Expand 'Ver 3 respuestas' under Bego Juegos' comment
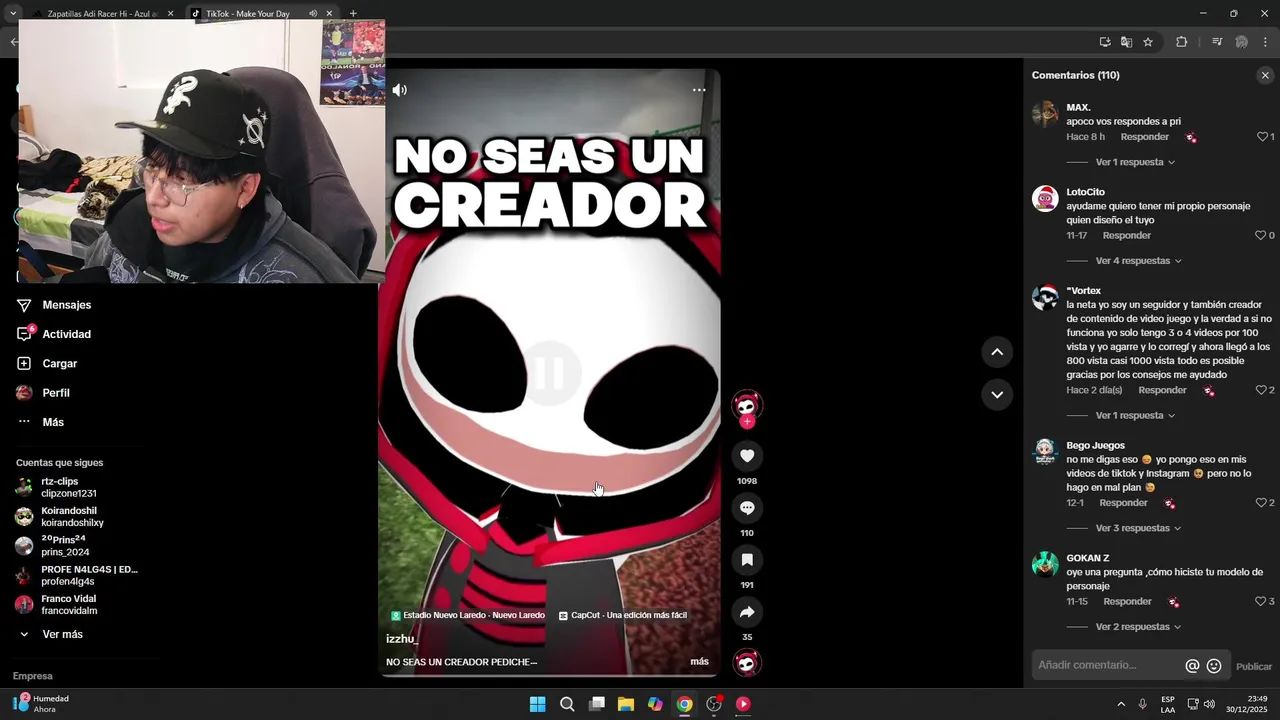The image size is (1280, 720). (1138, 528)
